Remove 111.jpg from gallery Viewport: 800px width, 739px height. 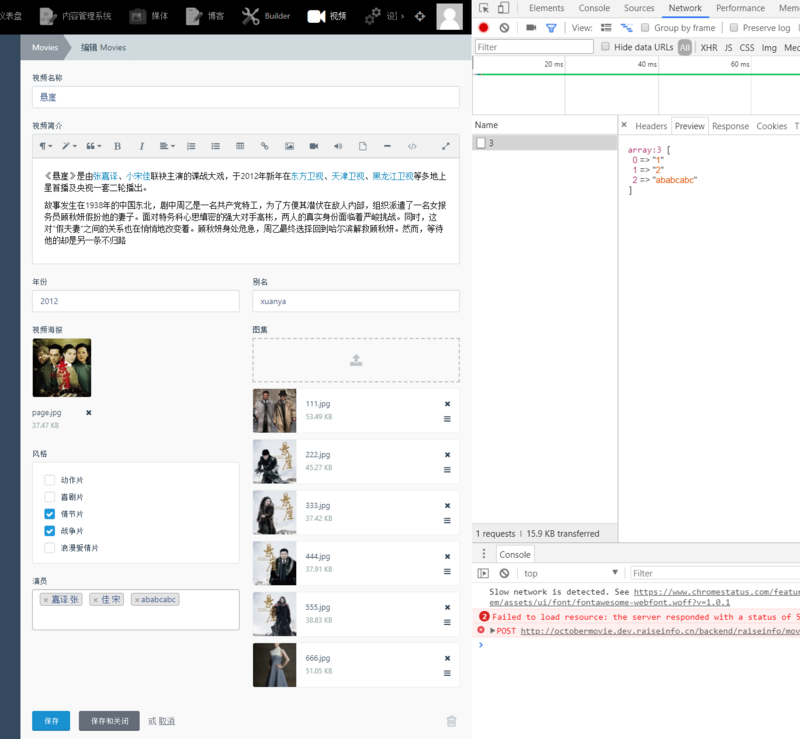pos(447,404)
